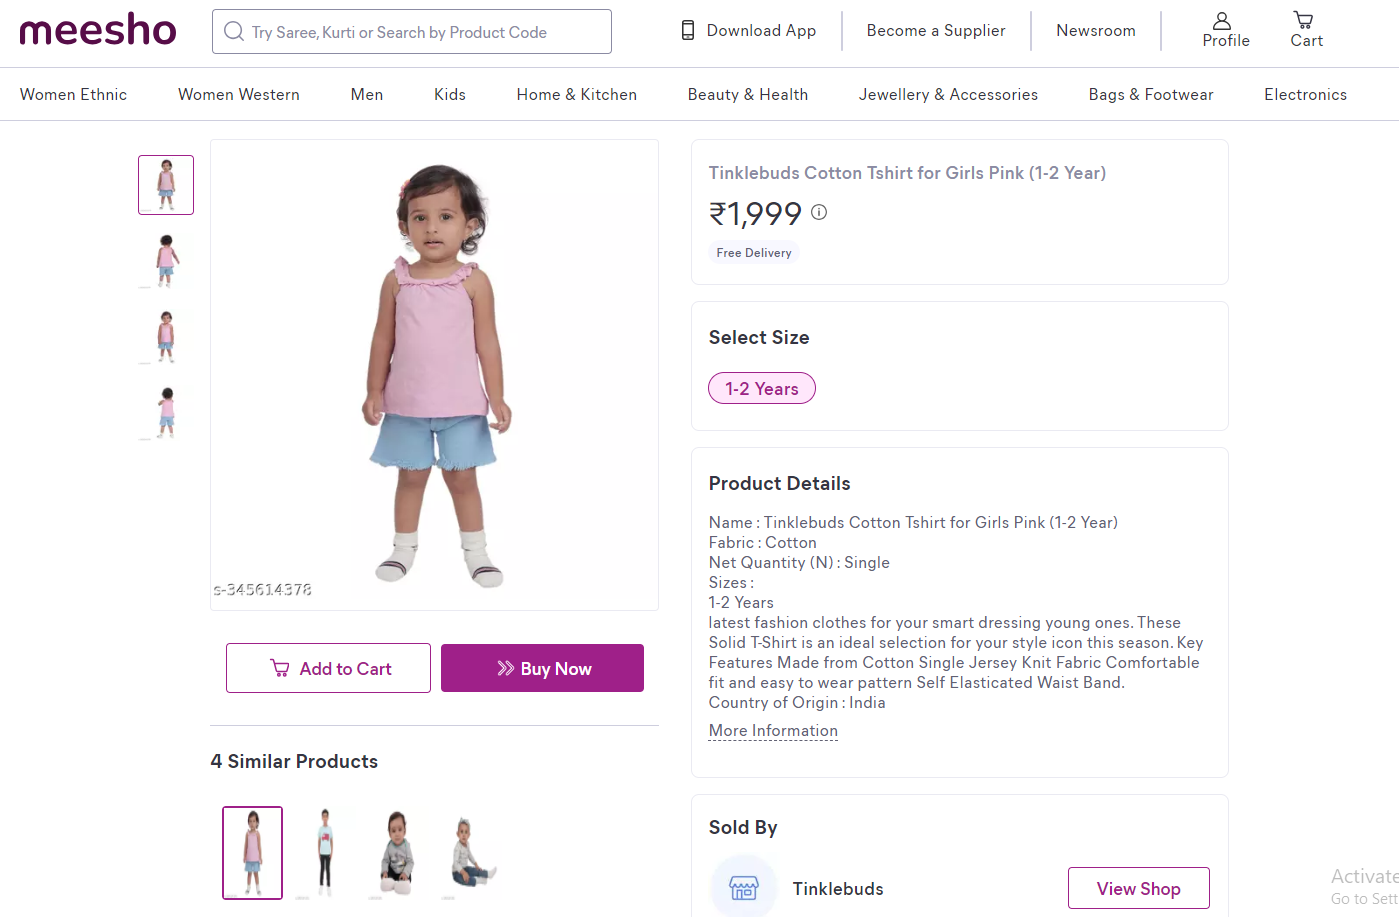
Task: Click the price info icon
Action: tap(819, 212)
